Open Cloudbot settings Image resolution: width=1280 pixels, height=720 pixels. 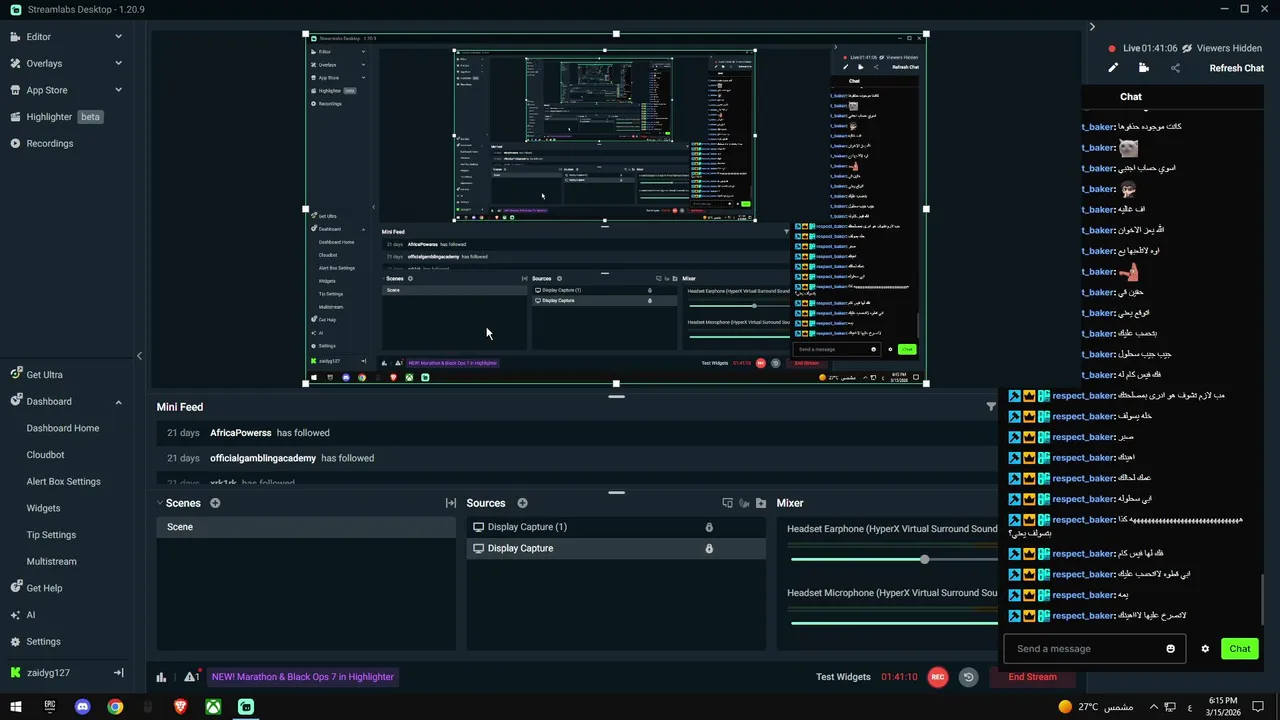point(45,455)
